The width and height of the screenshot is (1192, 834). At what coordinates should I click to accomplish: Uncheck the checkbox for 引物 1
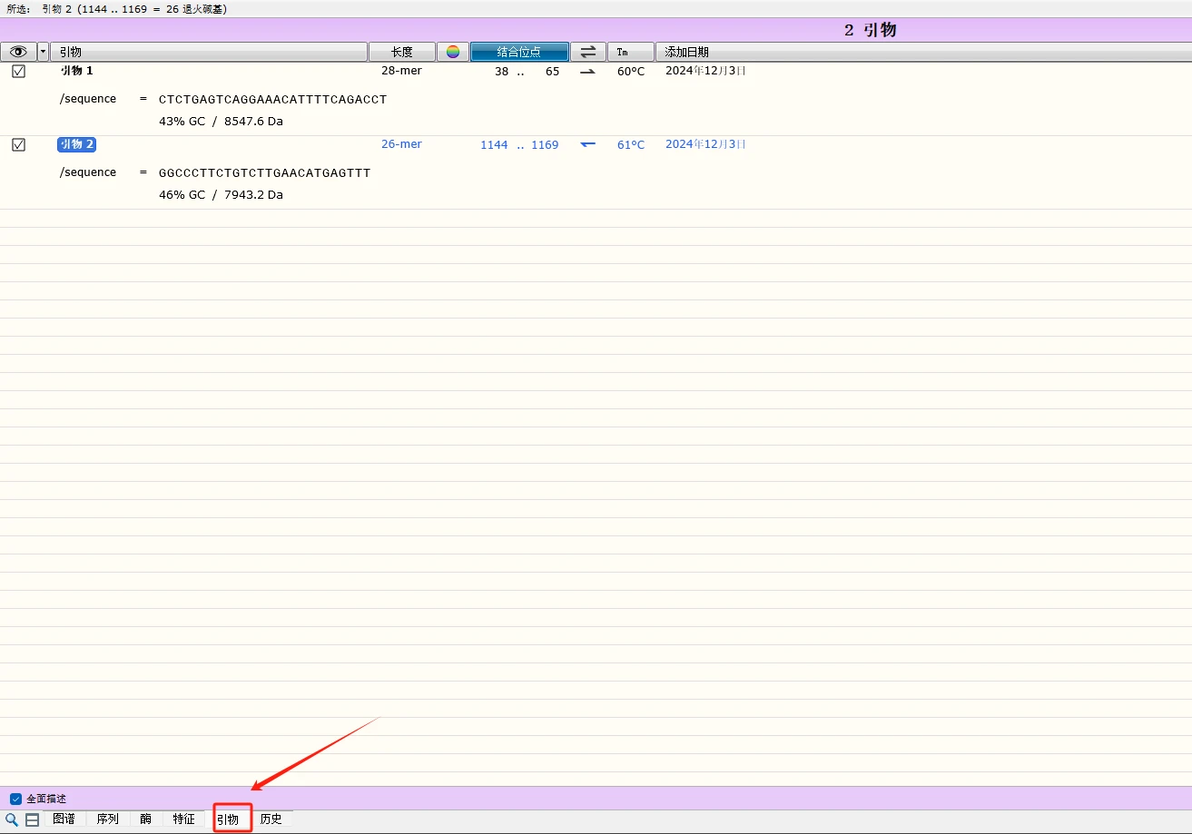click(18, 71)
